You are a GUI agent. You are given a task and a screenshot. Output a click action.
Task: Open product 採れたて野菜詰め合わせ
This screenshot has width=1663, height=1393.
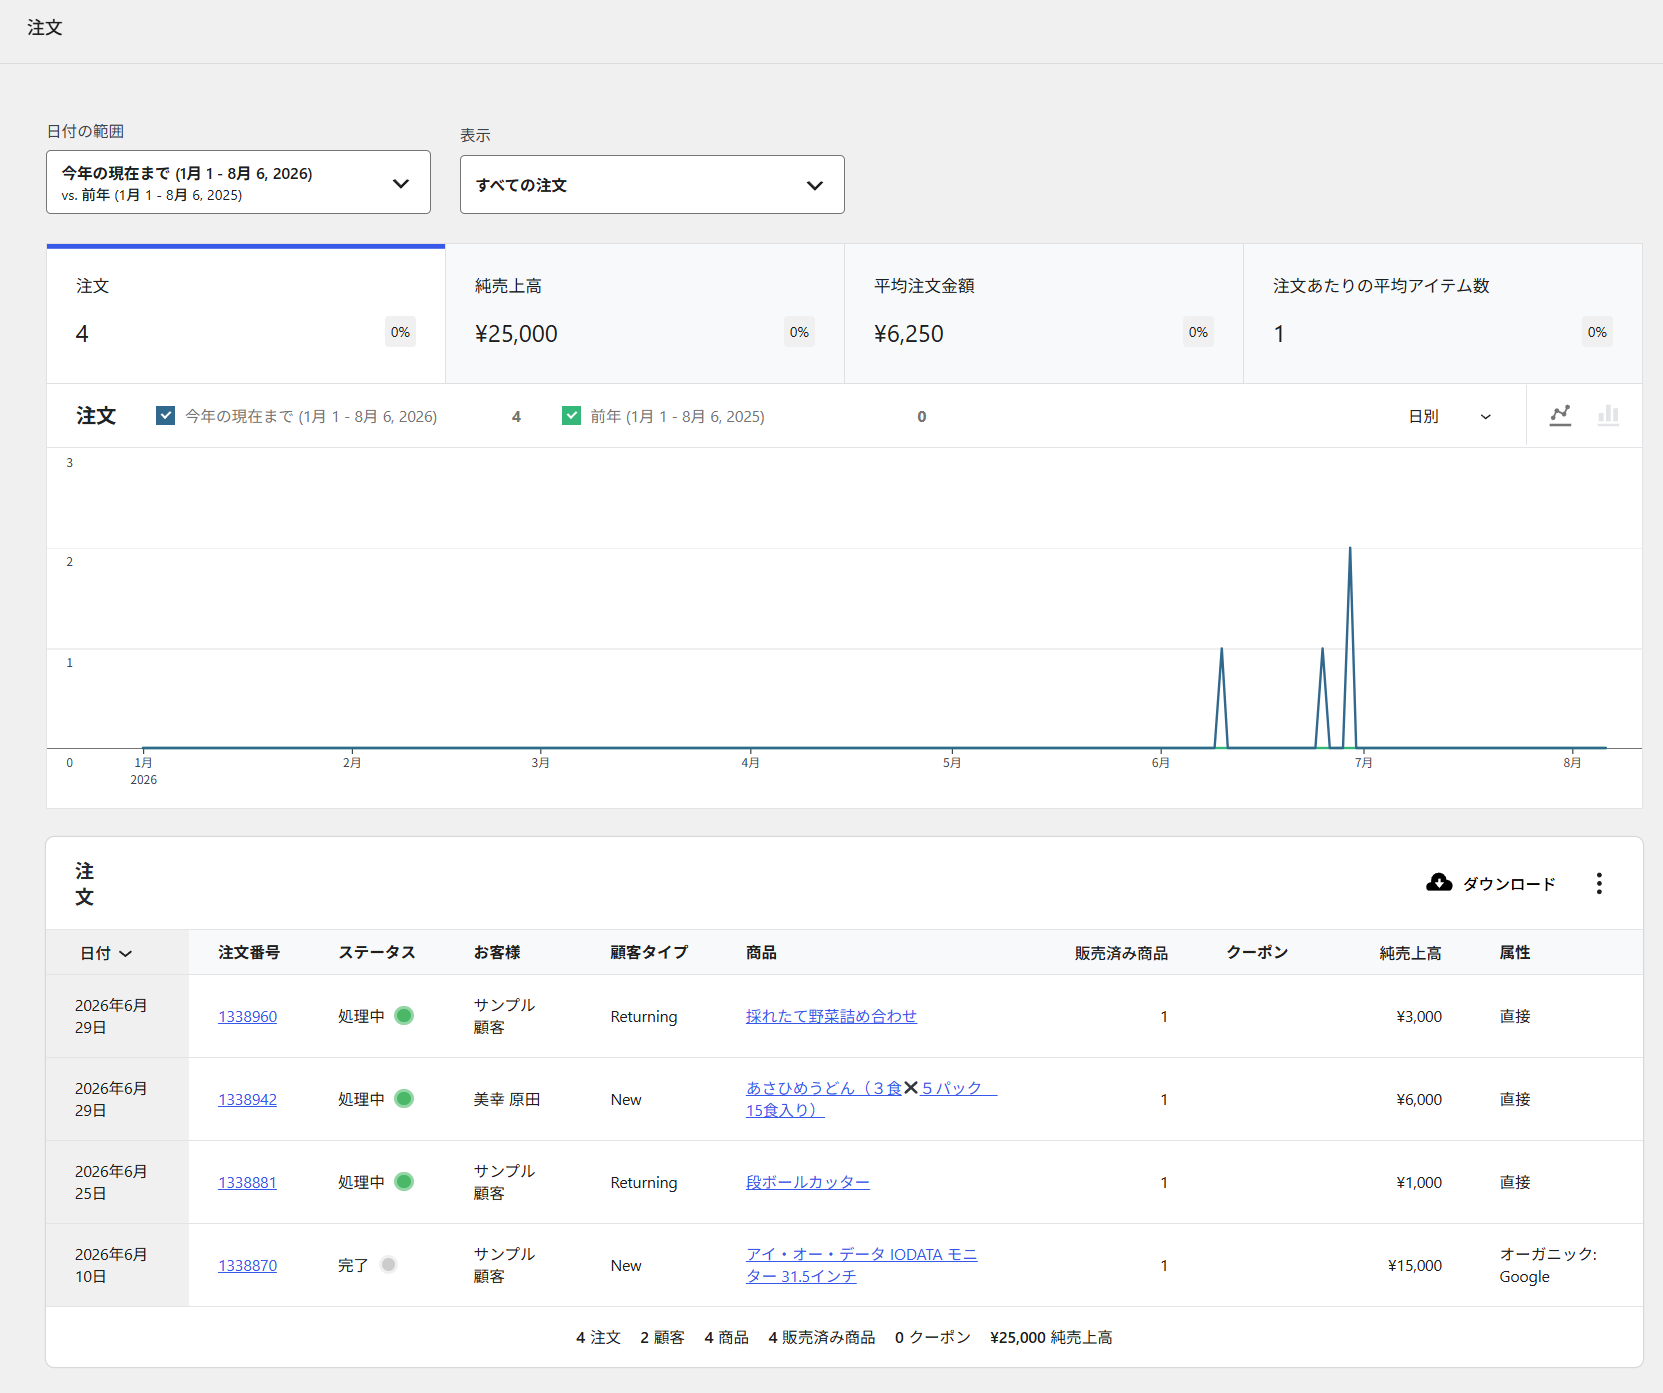(831, 1016)
